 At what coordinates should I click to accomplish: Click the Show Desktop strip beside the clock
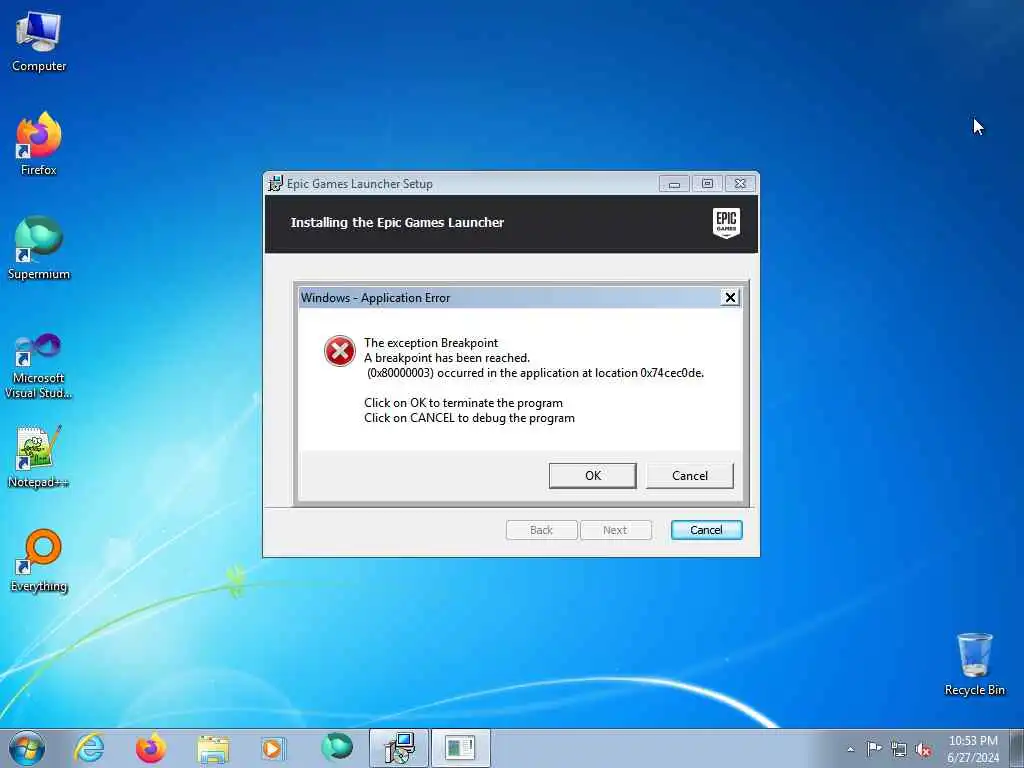pyautogui.click(x=1017, y=748)
